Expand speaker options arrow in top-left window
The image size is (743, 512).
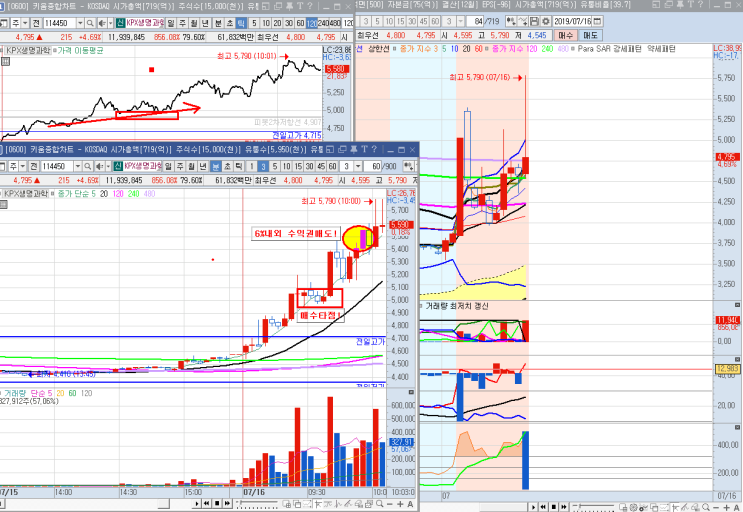[x=110, y=23]
